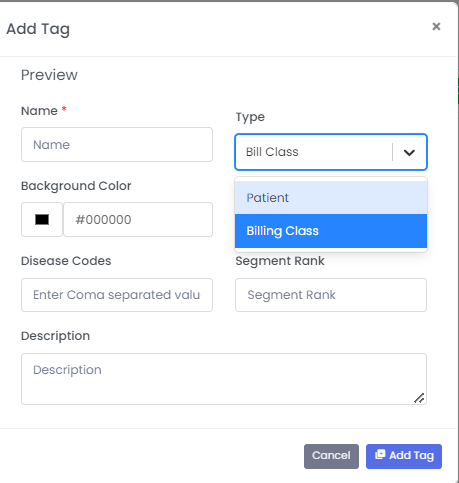This screenshot has height=483, width=459.
Task: Click the Type field label
Action: pos(250,117)
